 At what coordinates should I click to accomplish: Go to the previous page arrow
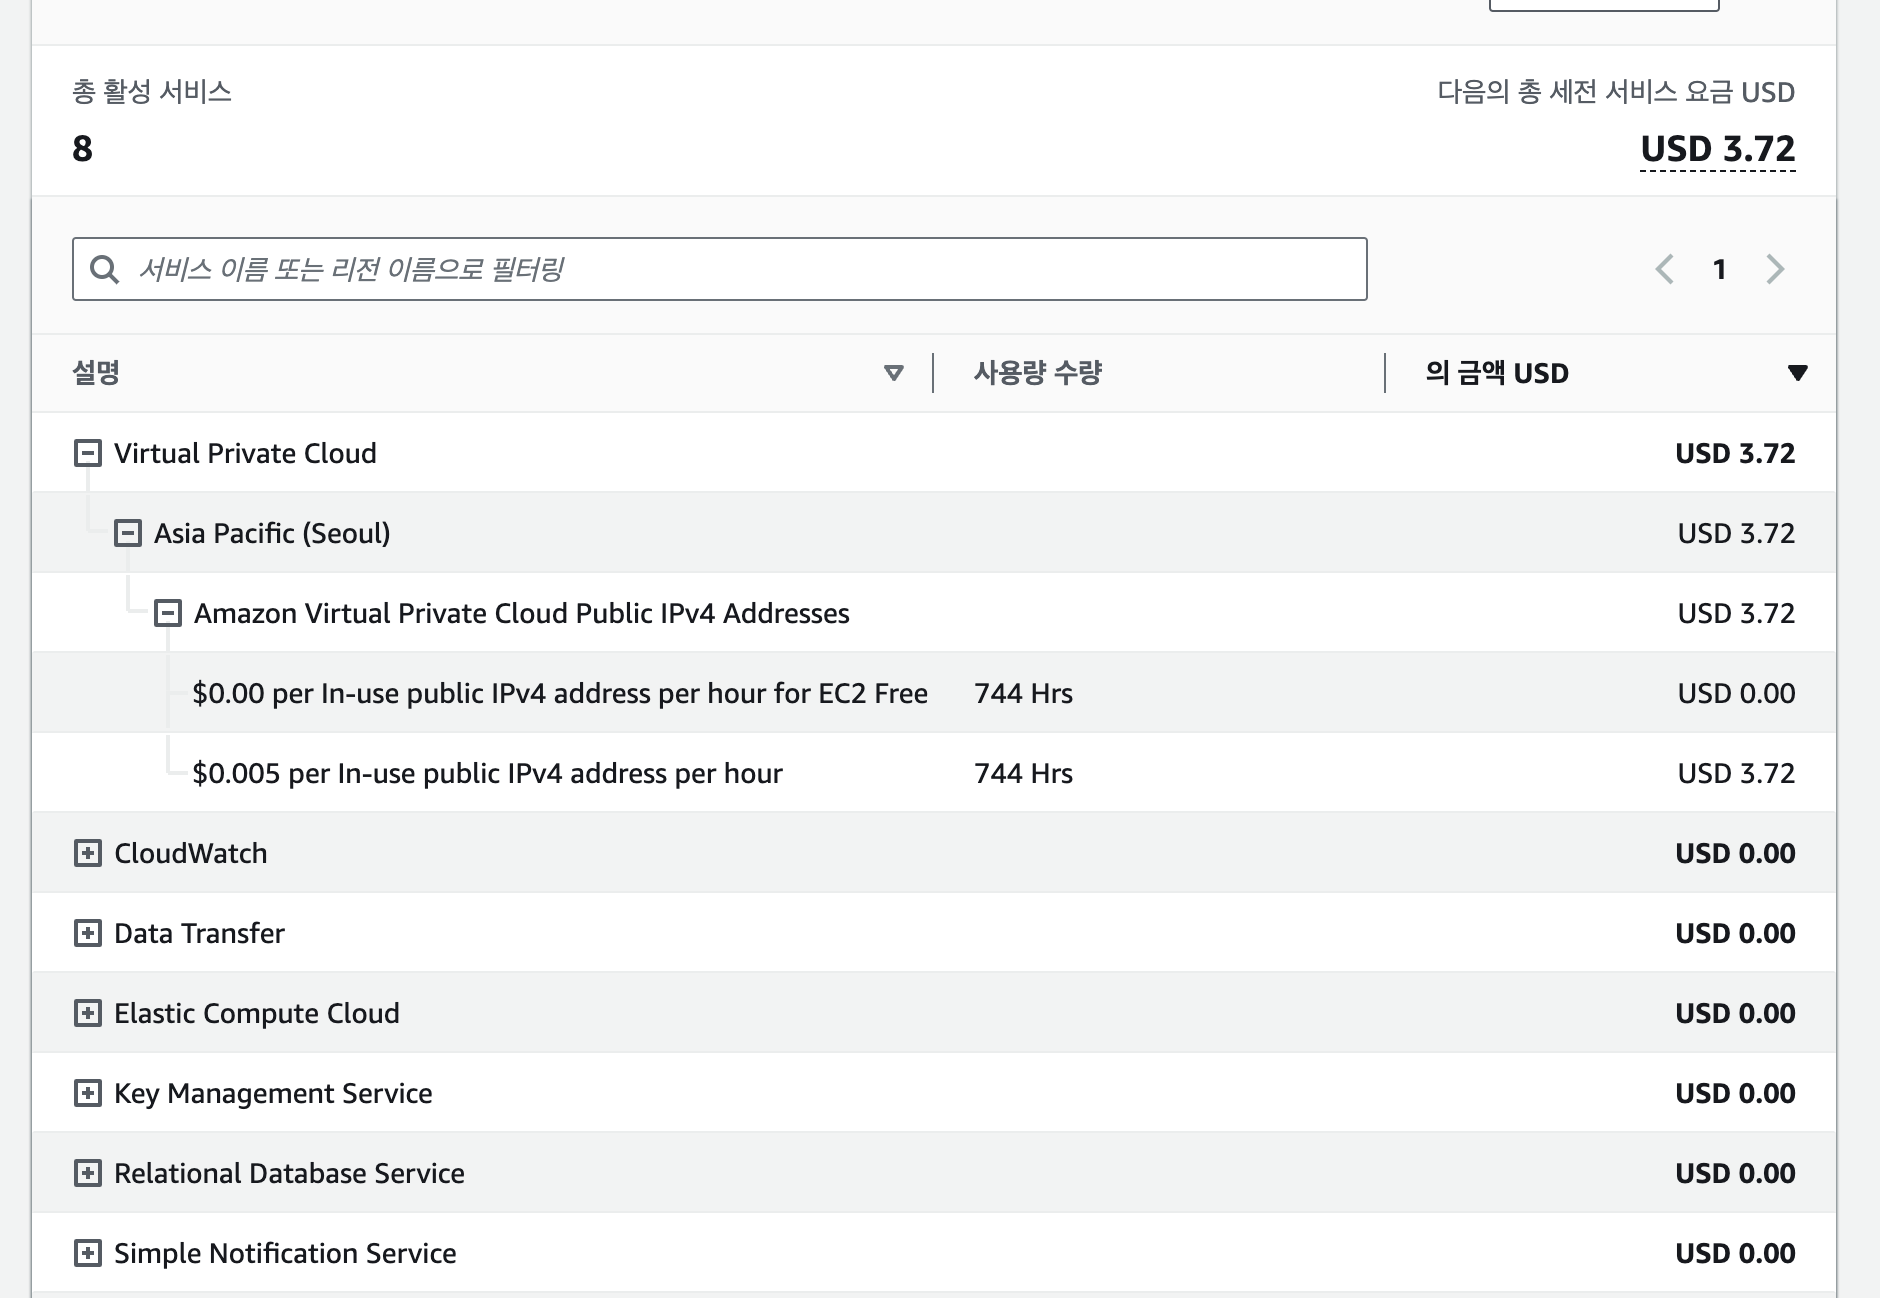click(x=1665, y=269)
